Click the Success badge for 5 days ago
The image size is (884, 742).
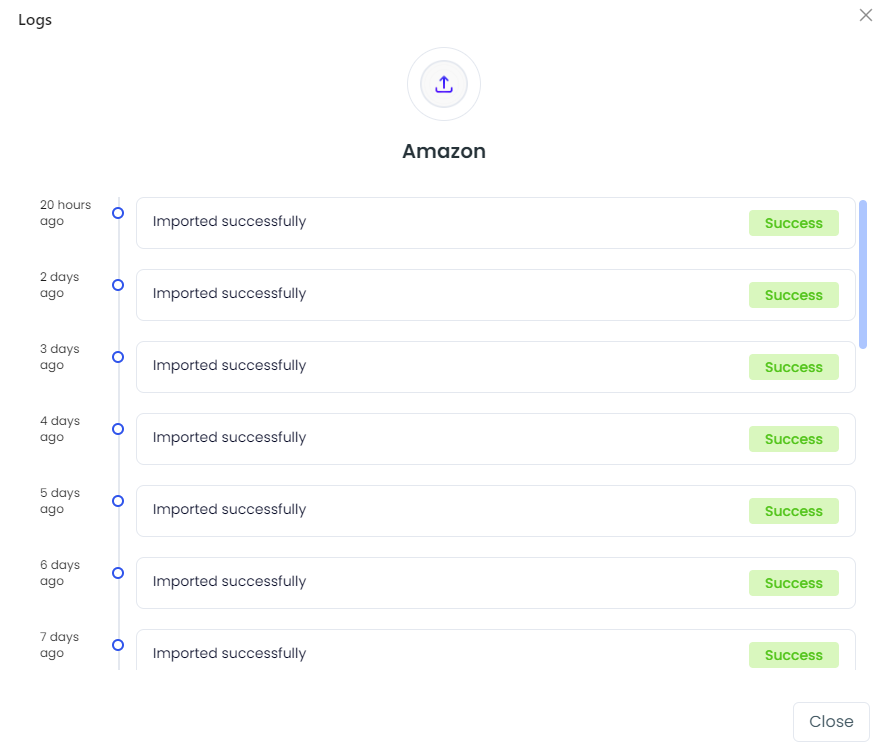click(793, 511)
